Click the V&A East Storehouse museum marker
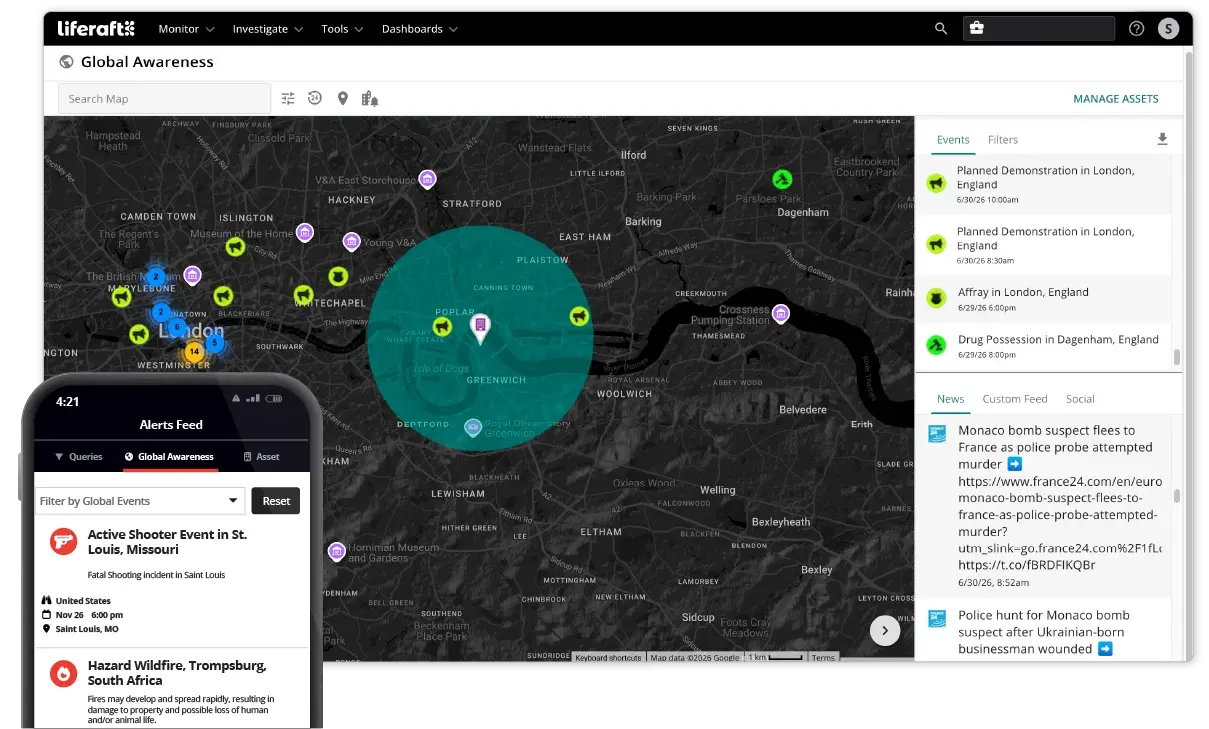This screenshot has width=1209, height=729. click(x=427, y=179)
